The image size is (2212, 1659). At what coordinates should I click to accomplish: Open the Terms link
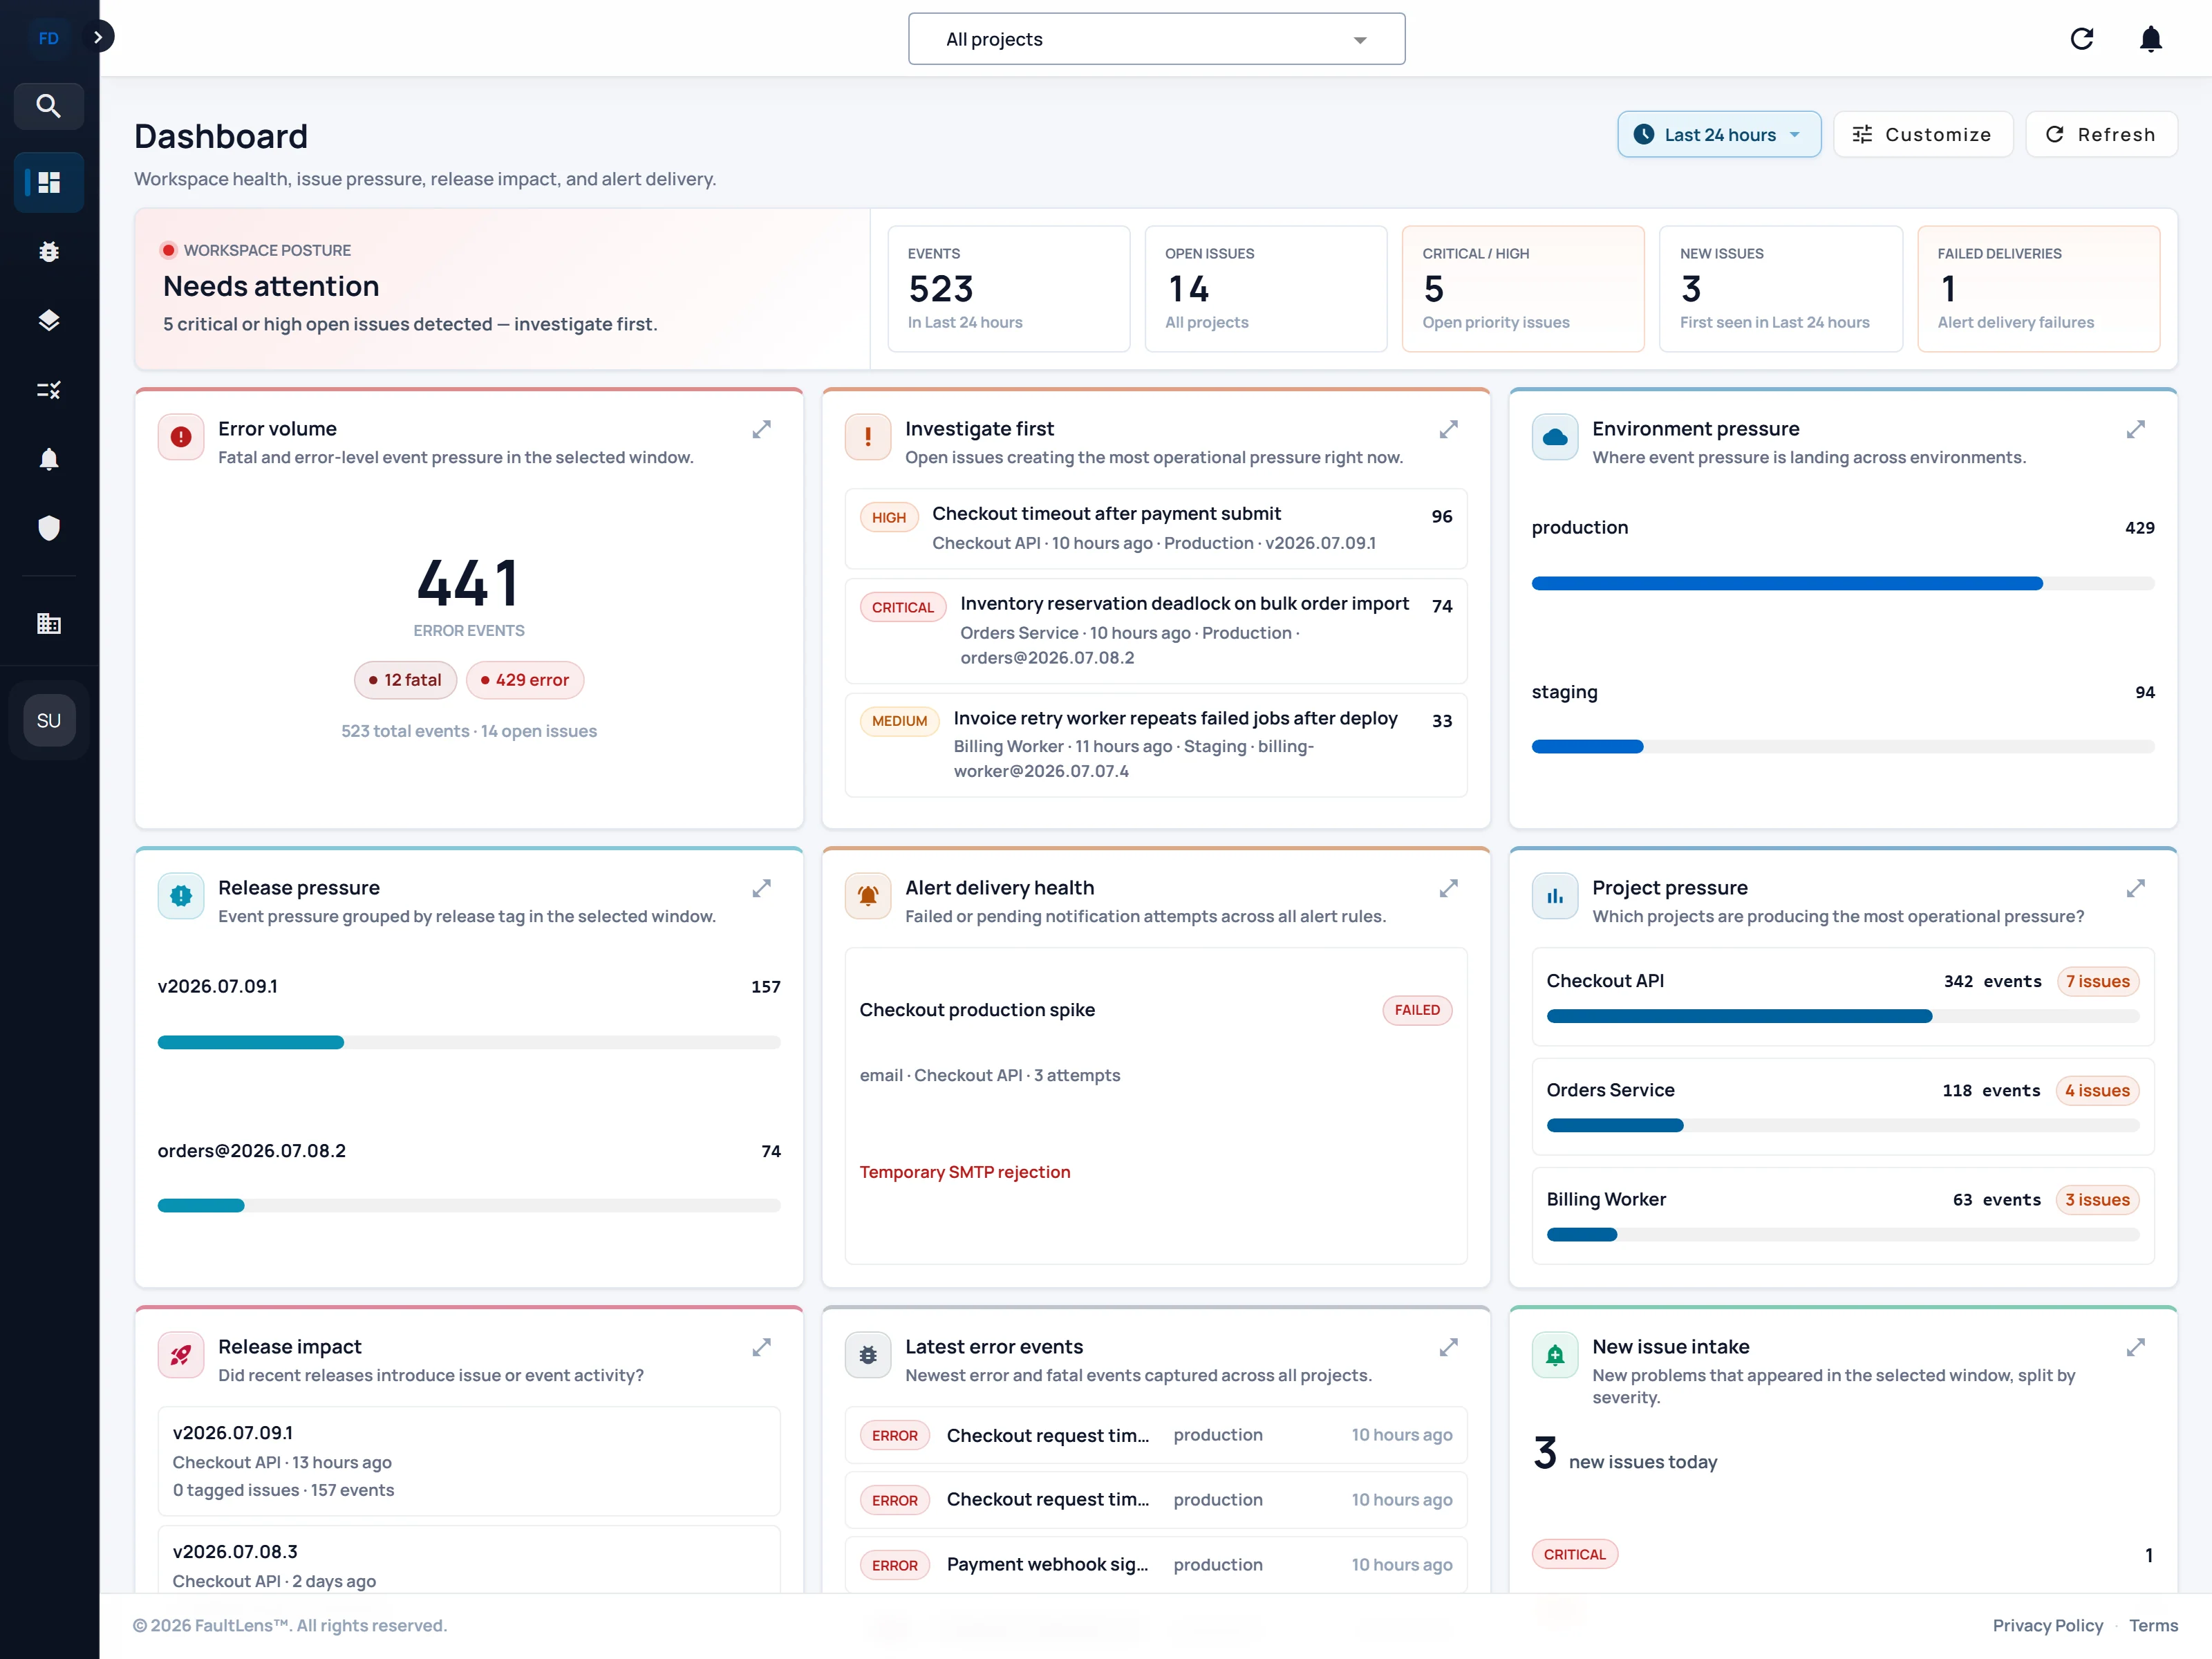[x=2153, y=1626]
